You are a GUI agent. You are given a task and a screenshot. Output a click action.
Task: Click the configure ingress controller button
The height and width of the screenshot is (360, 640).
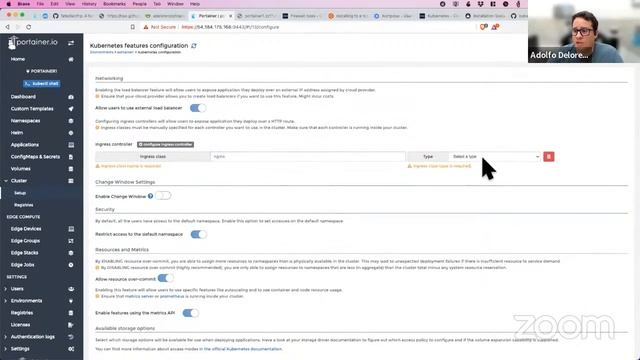tap(165, 144)
